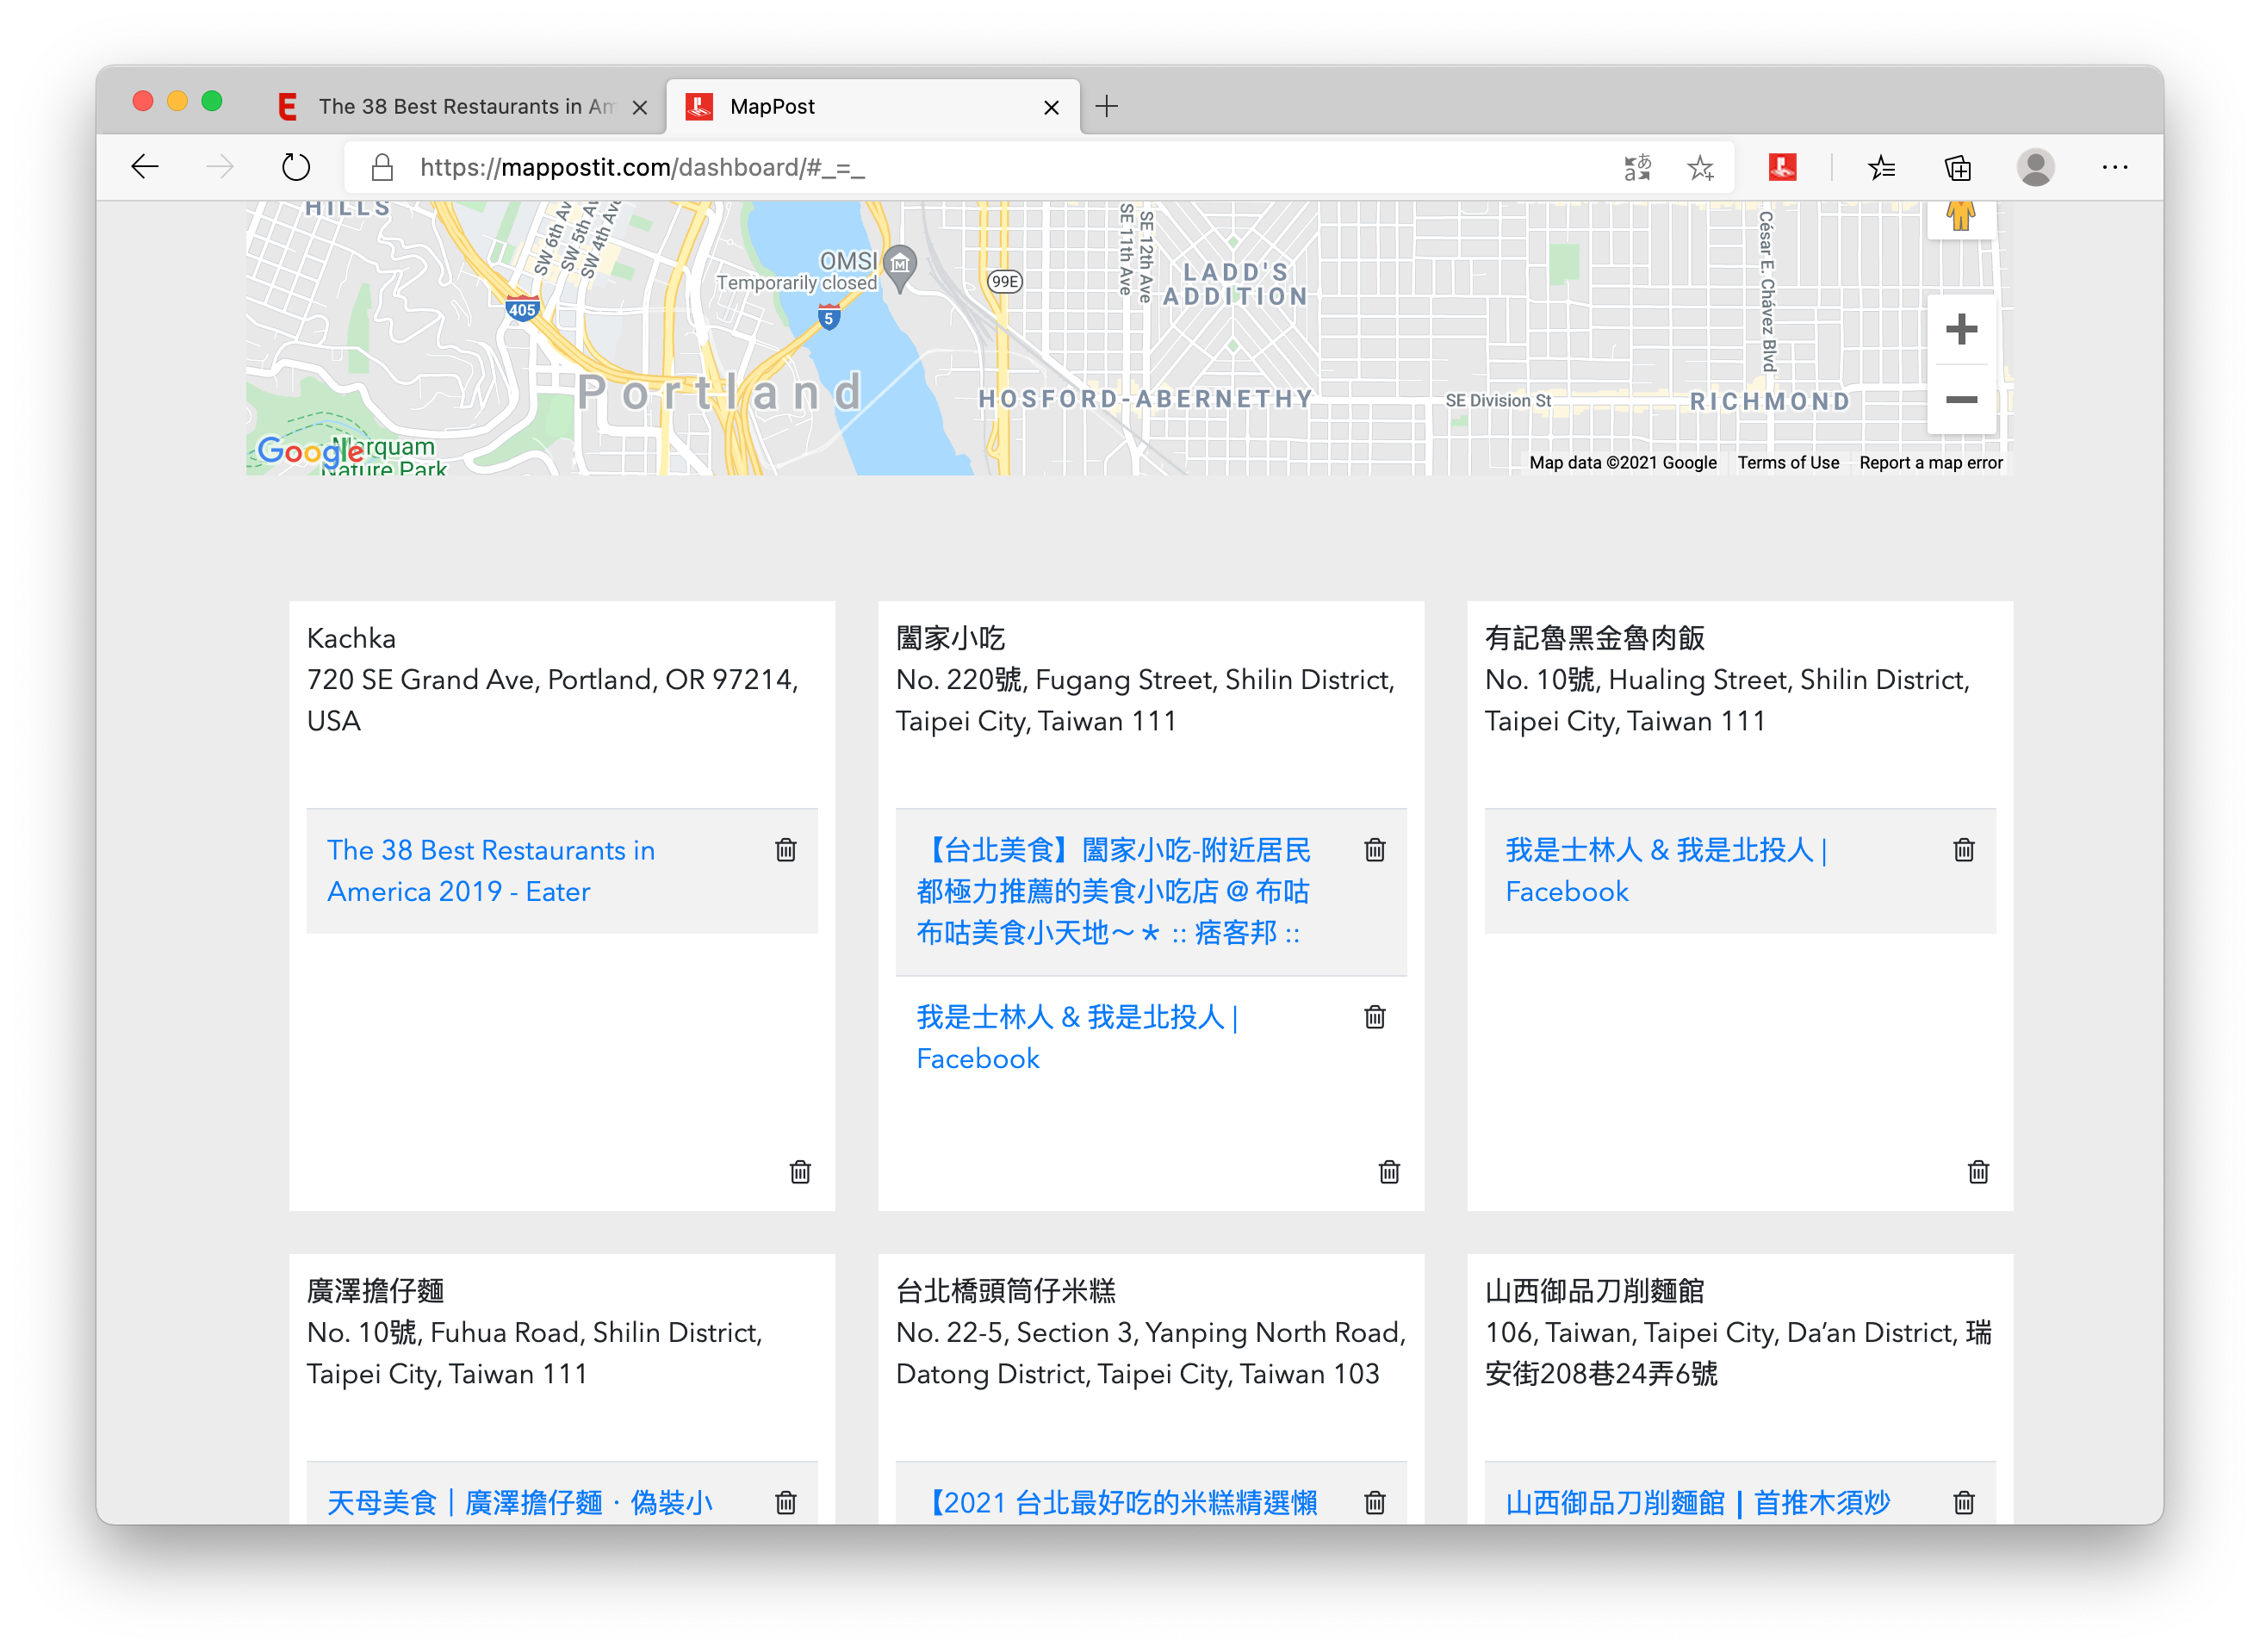
Task: Click the 廣澤擔仔麵 place title
Action: coord(375,1291)
